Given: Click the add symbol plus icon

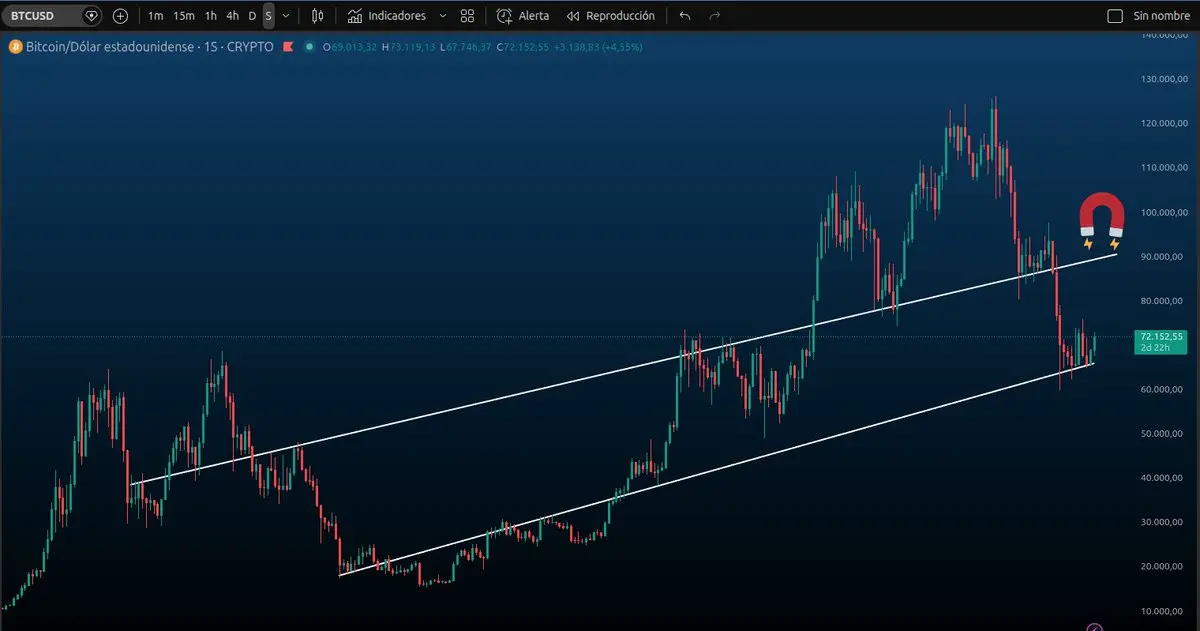Looking at the screenshot, I should (x=120, y=16).
